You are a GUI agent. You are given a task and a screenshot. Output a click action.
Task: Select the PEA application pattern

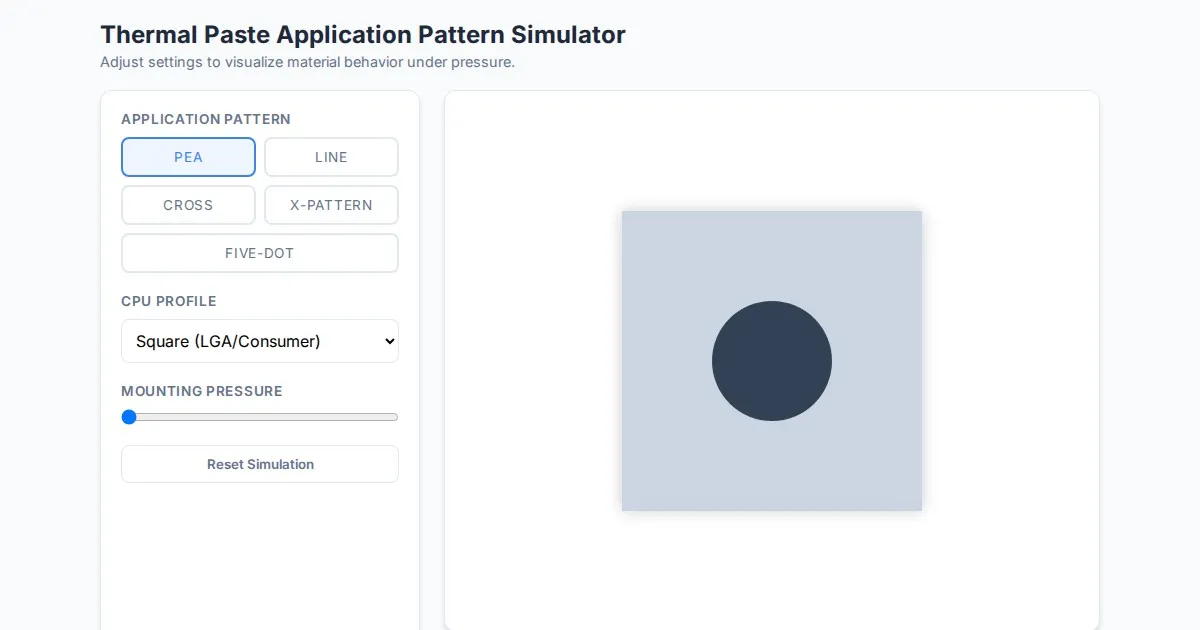pos(188,157)
